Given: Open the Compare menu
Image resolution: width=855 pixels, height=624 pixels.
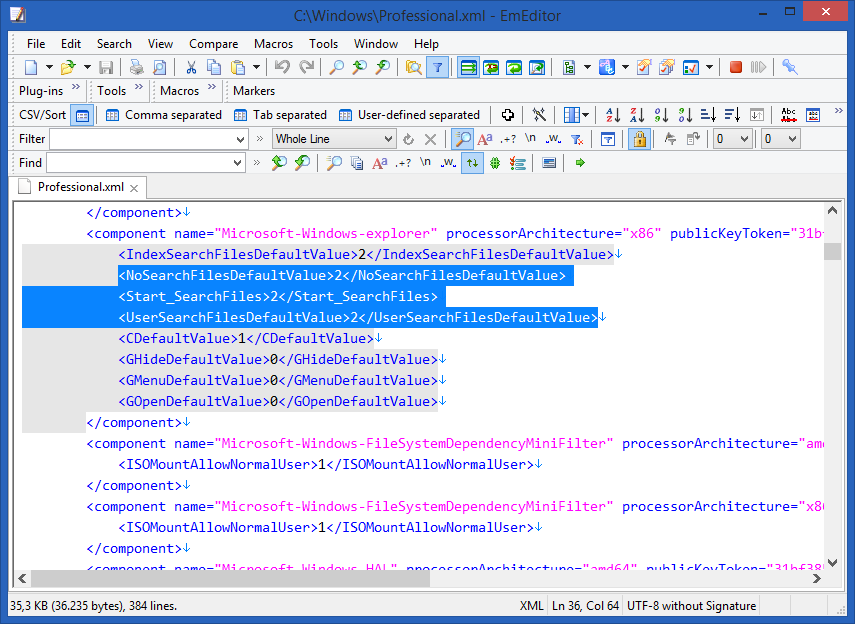Looking at the screenshot, I should click(x=213, y=44).
